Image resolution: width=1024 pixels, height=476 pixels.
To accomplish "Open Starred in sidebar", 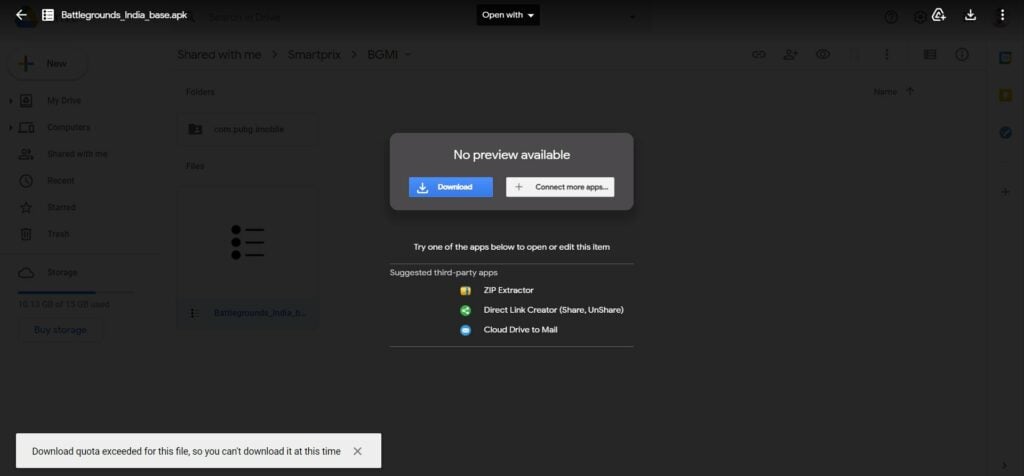I will pyautogui.click(x=61, y=208).
